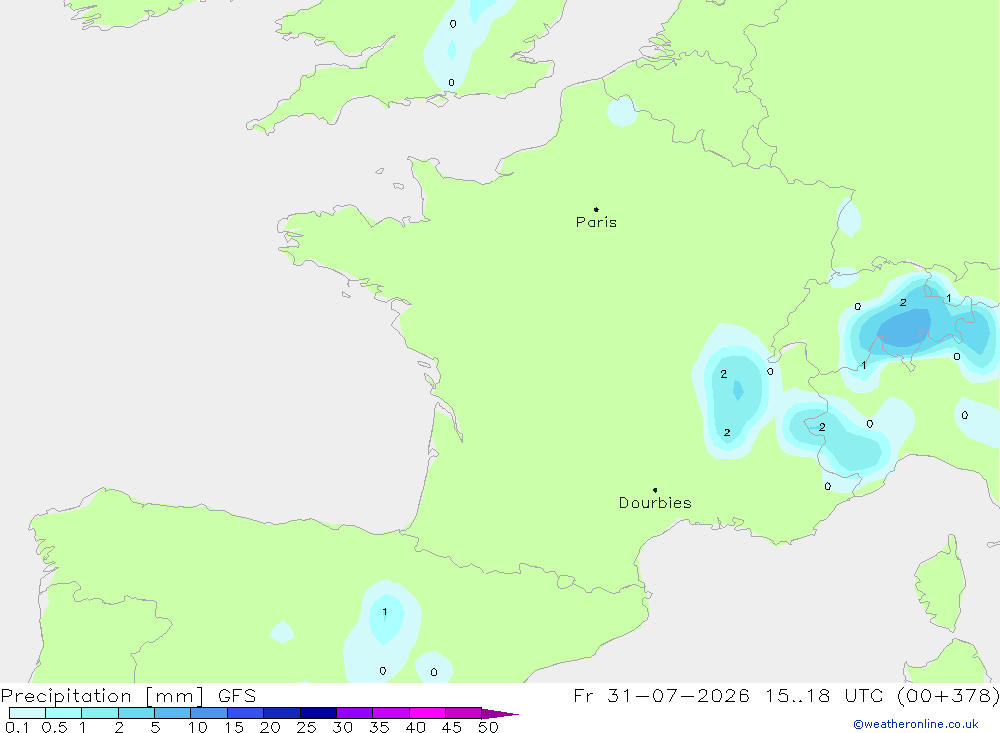Click the Paris location dot marker
This screenshot has height=733, width=1000.
click(x=596, y=209)
